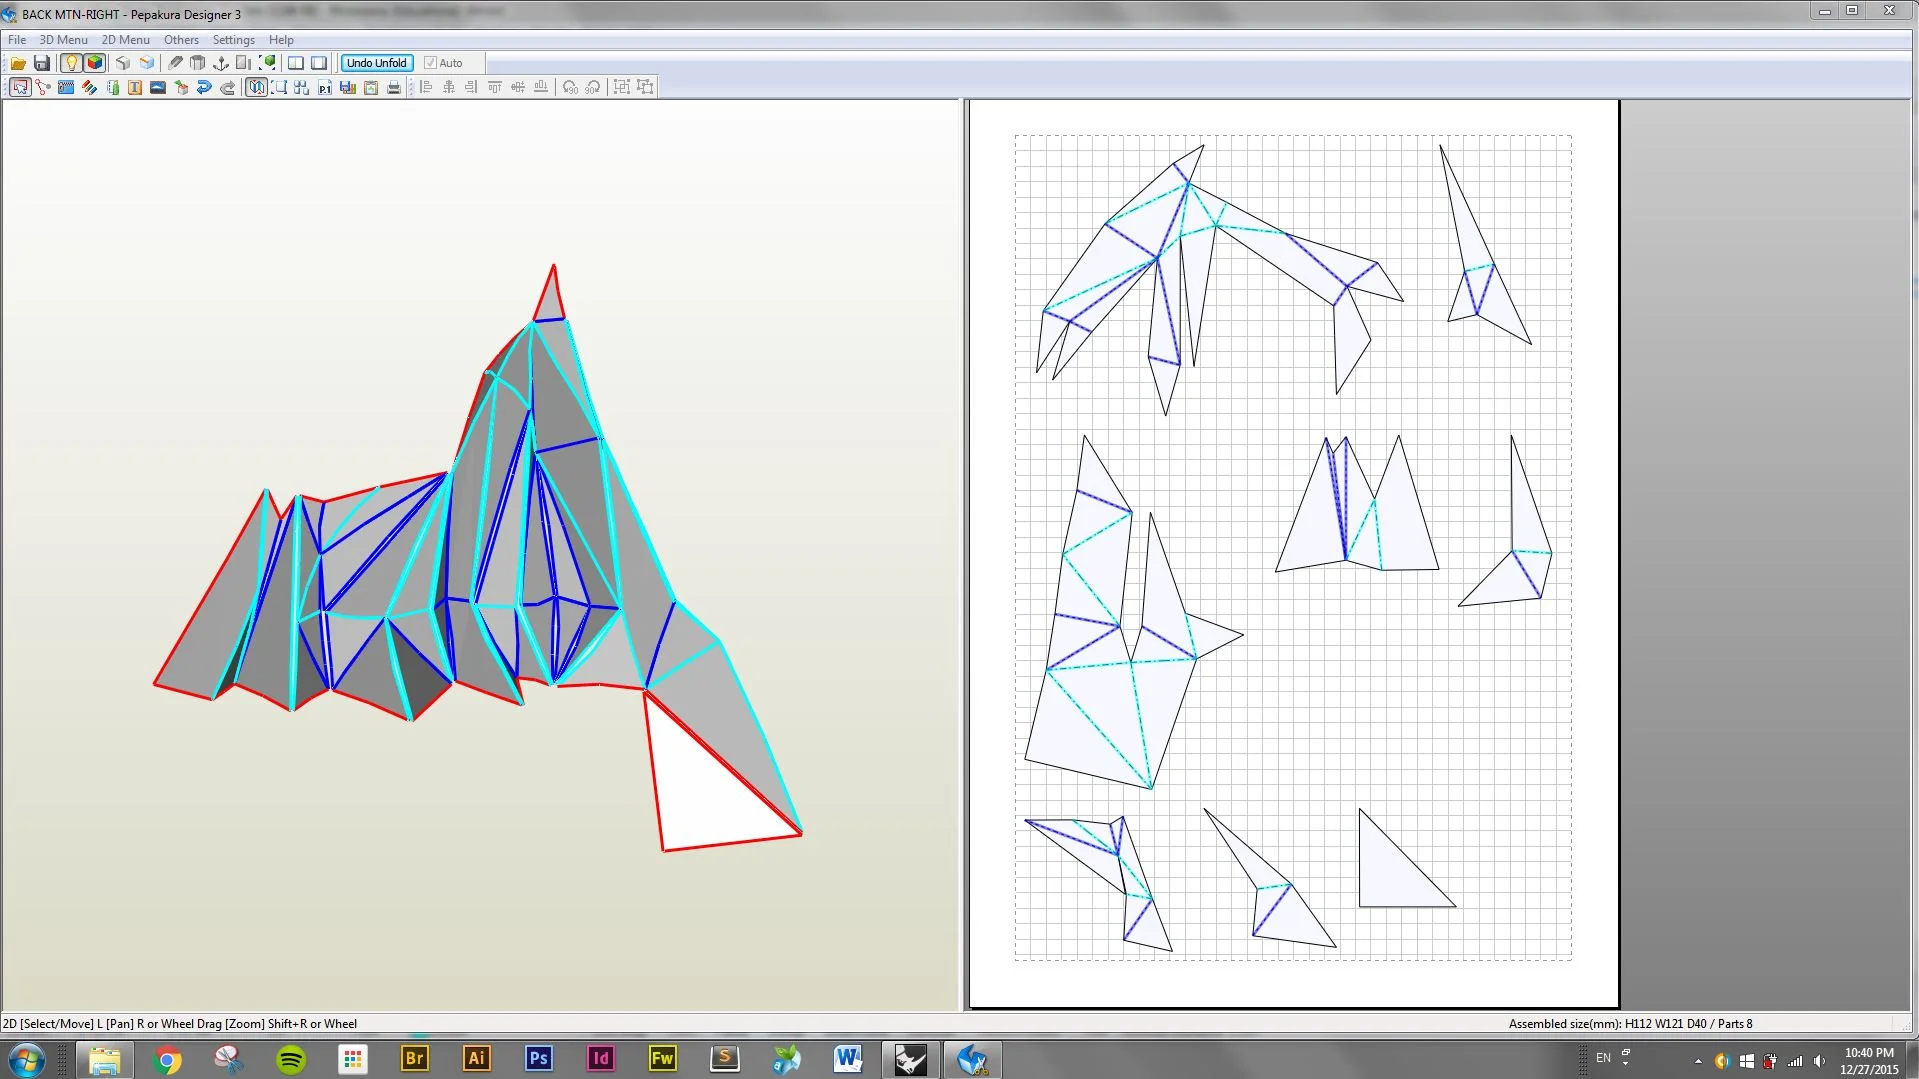Image resolution: width=1919 pixels, height=1079 pixels.
Task: Open a file with the folder icon
Action: 18,63
